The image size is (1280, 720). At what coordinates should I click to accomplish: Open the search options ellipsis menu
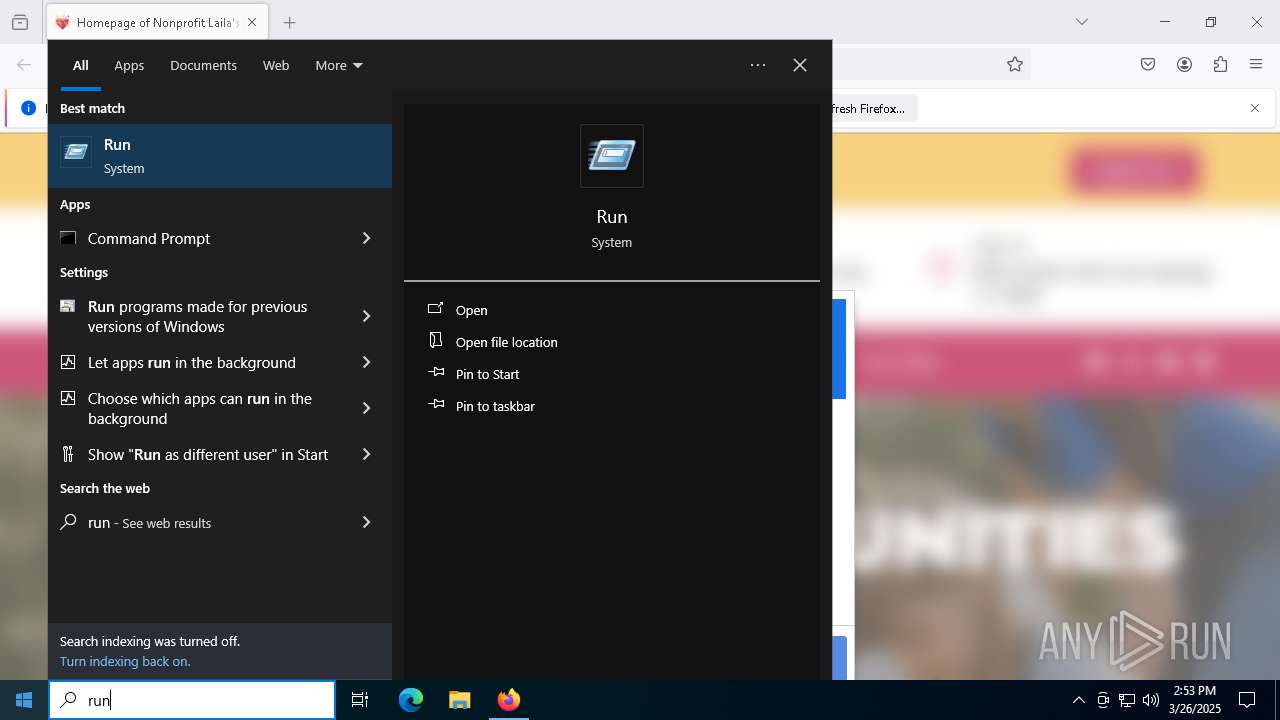tap(758, 65)
